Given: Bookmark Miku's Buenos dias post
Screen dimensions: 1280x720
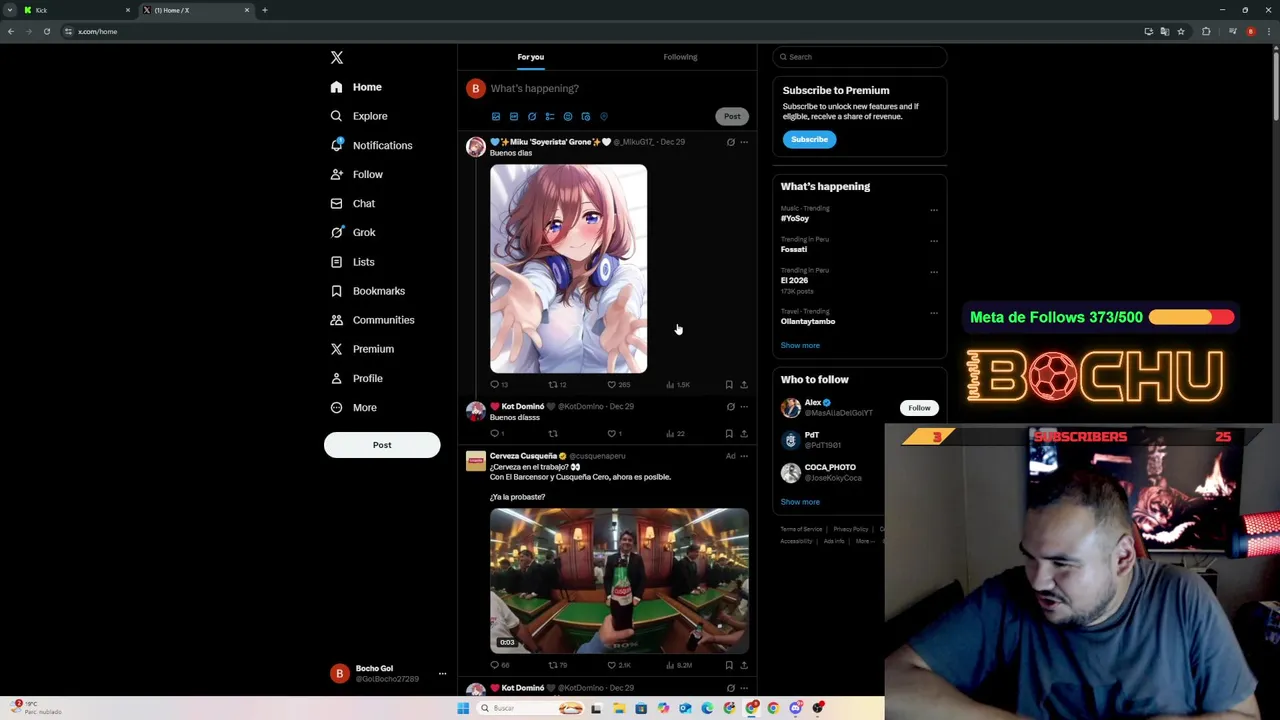Looking at the screenshot, I should tap(729, 384).
